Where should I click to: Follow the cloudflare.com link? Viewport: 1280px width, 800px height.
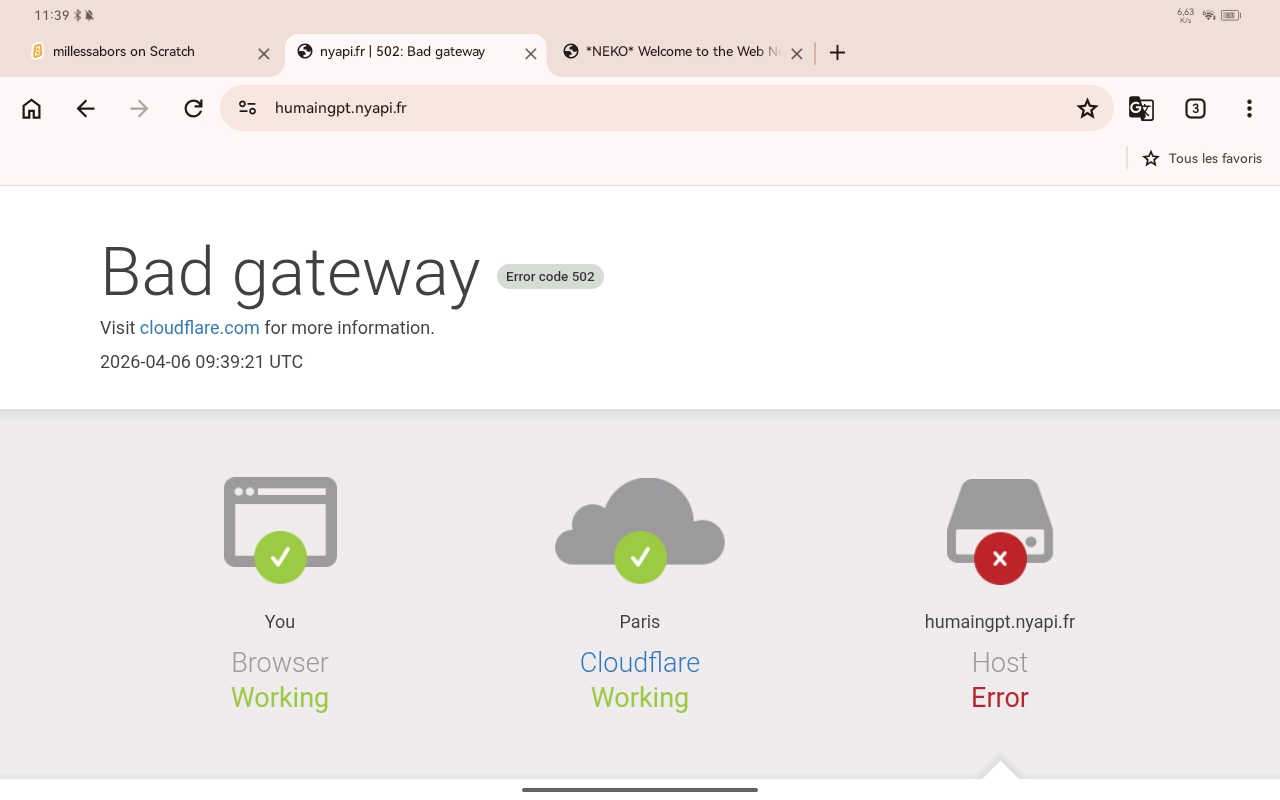point(199,328)
